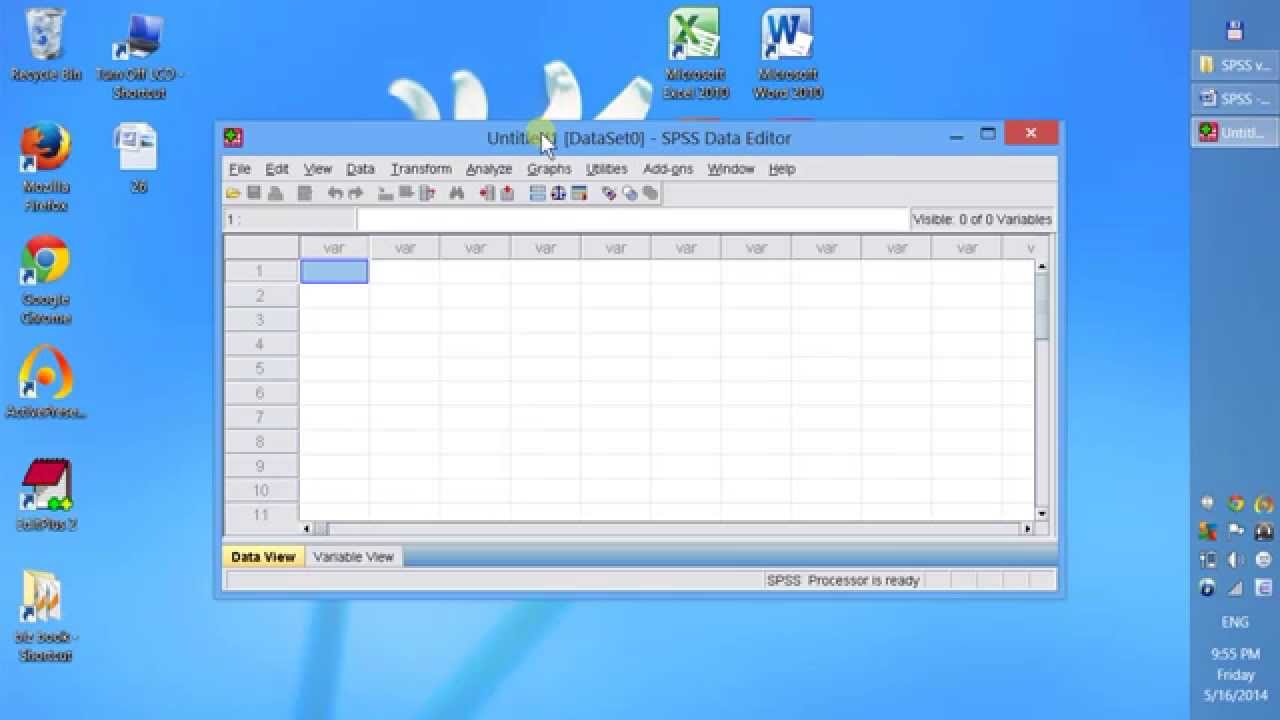Click the Go to Case toolbar icon

pyautogui.click(x=386, y=193)
